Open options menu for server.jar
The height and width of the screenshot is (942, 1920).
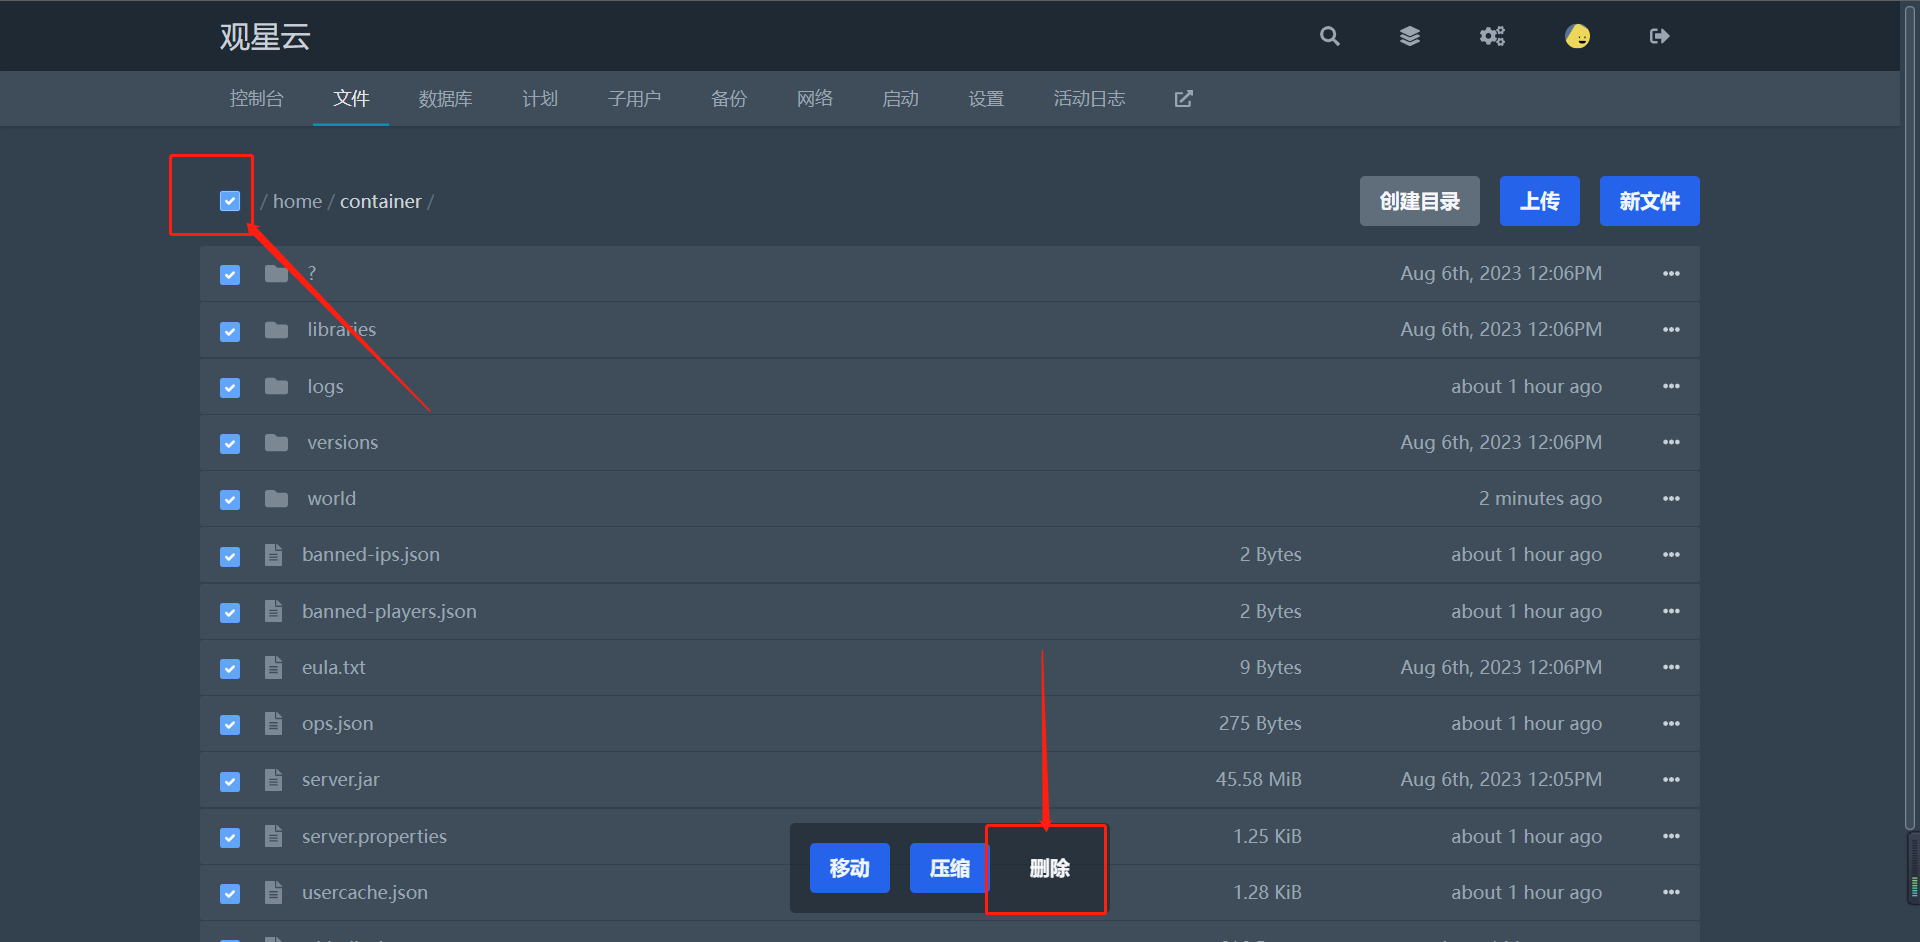pyautogui.click(x=1671, y=780)
